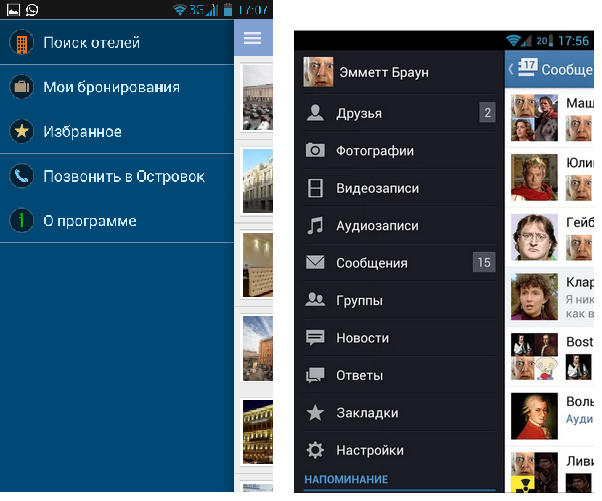Image resolution: width=602 pixels, height=501 pixels.
Task: Tap the envelope icon for Сообщения
Action: pos(315,263)
